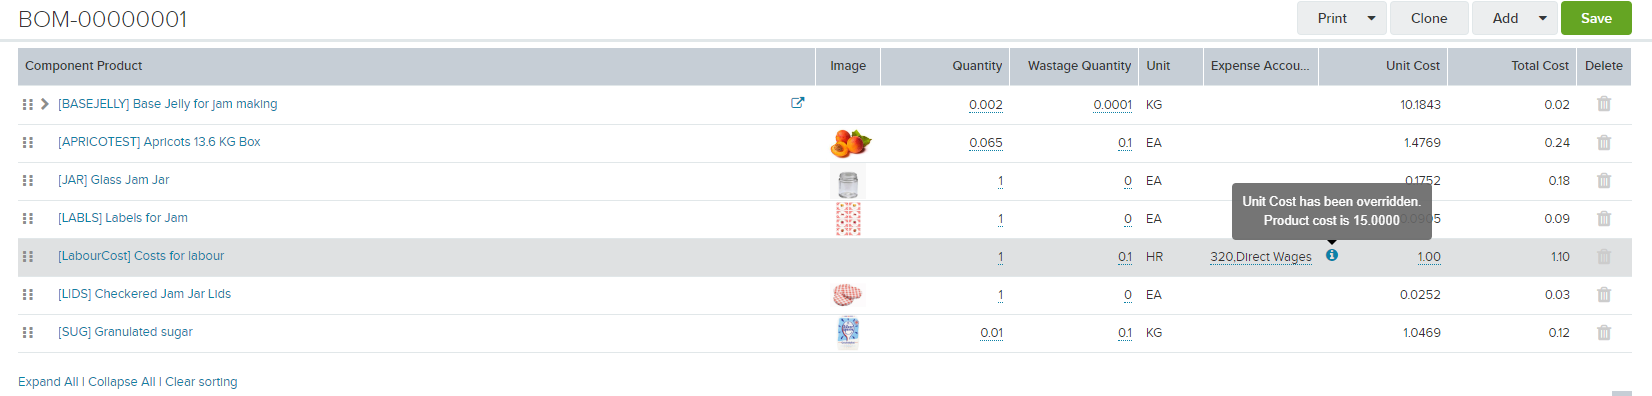The width and height of the screenshot is (1652, 396).
Task: Click Expand All link
Action: point(48,382)
